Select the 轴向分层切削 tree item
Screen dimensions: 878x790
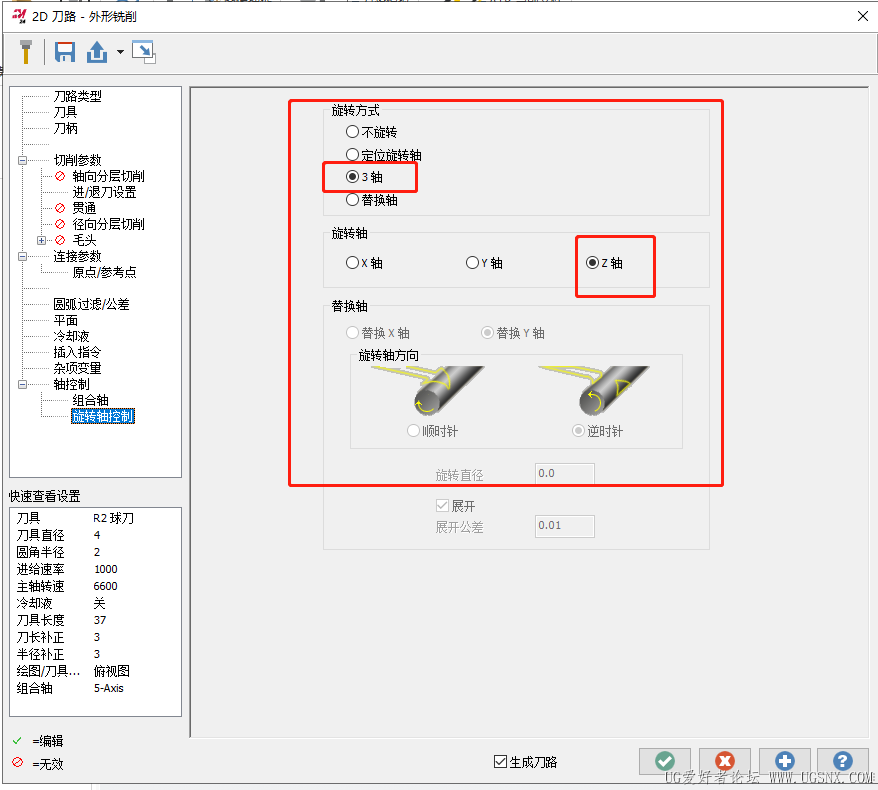pyautogui.click(x=108, y=176)
